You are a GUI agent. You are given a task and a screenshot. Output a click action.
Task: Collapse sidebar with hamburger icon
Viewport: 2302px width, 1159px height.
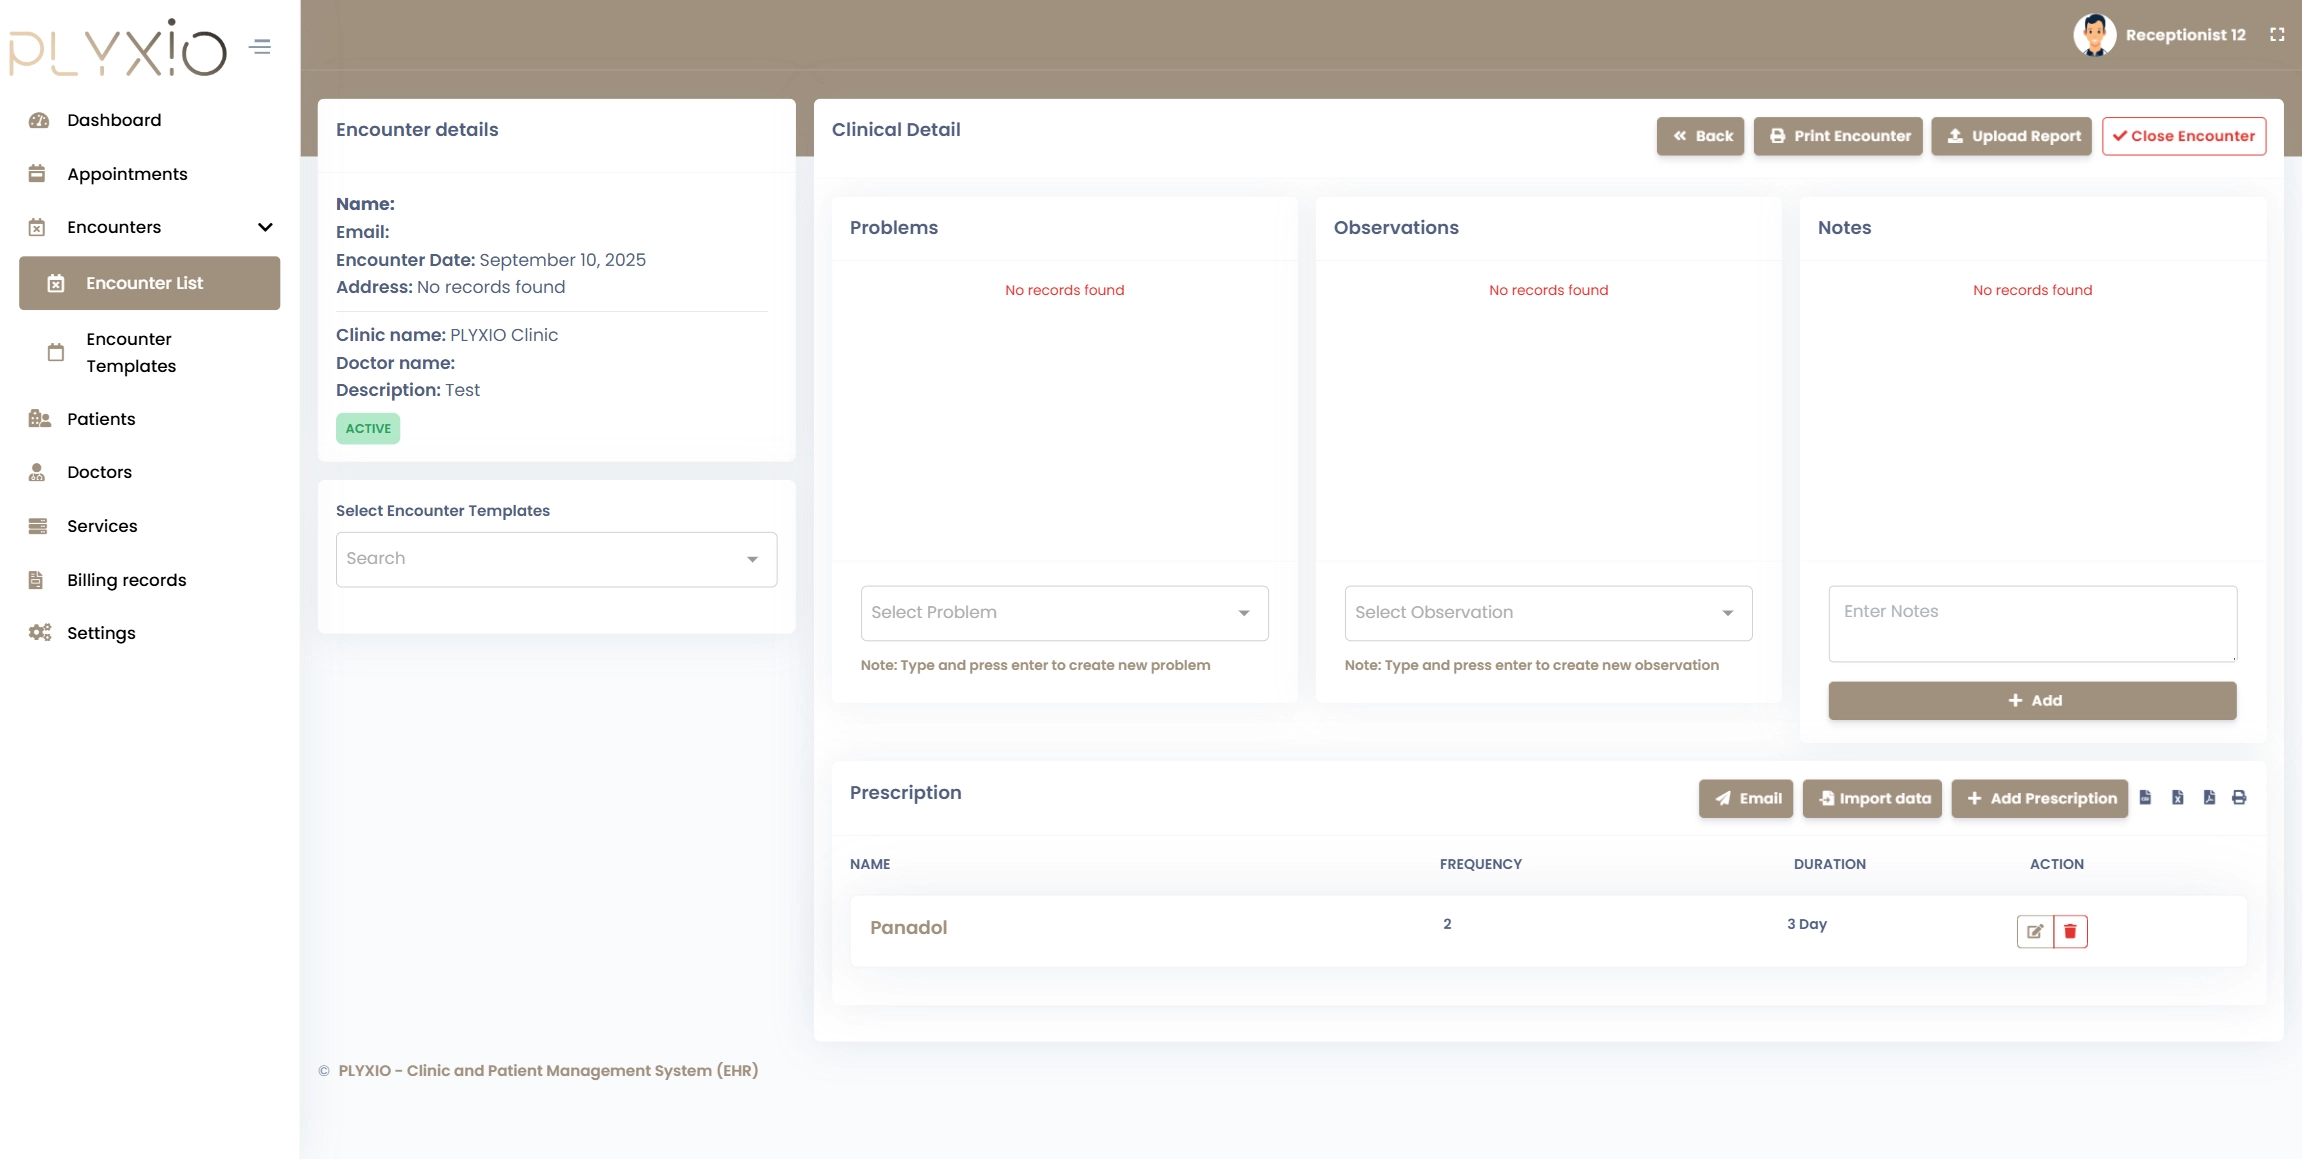point(260,47)
